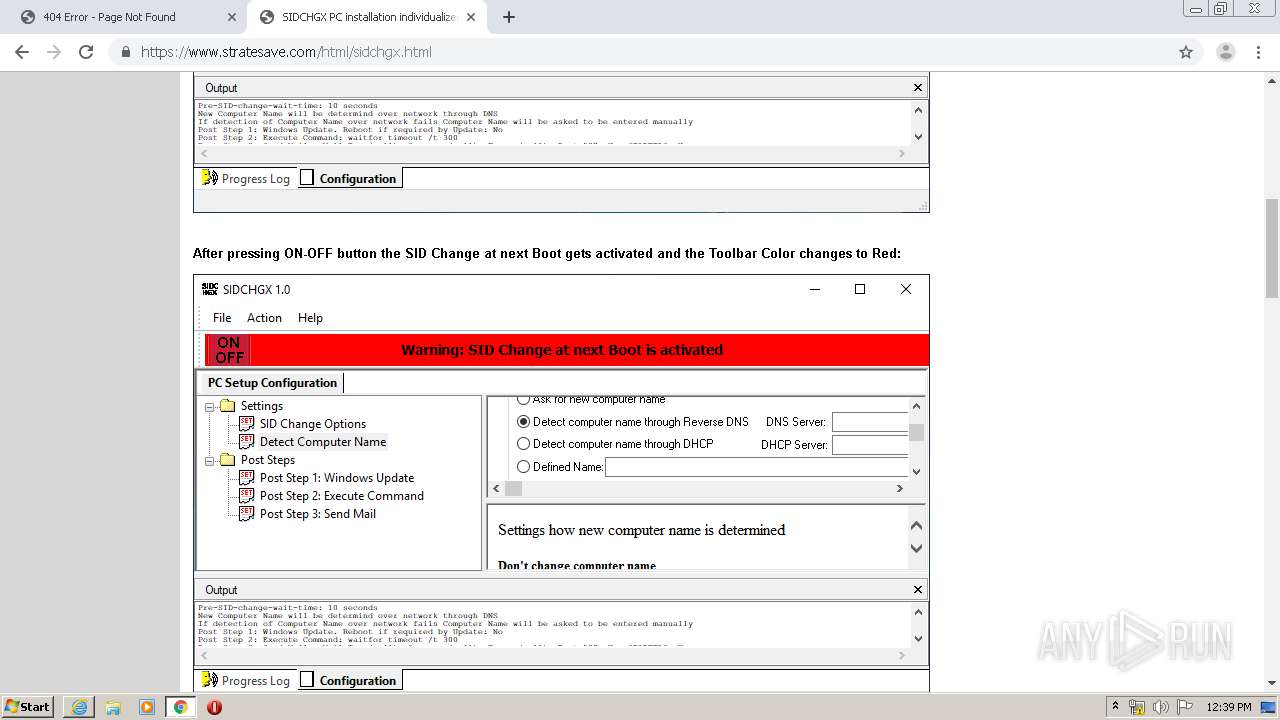
Task: Open the Chrome profile avatar
Action: tap(1225, 52)
